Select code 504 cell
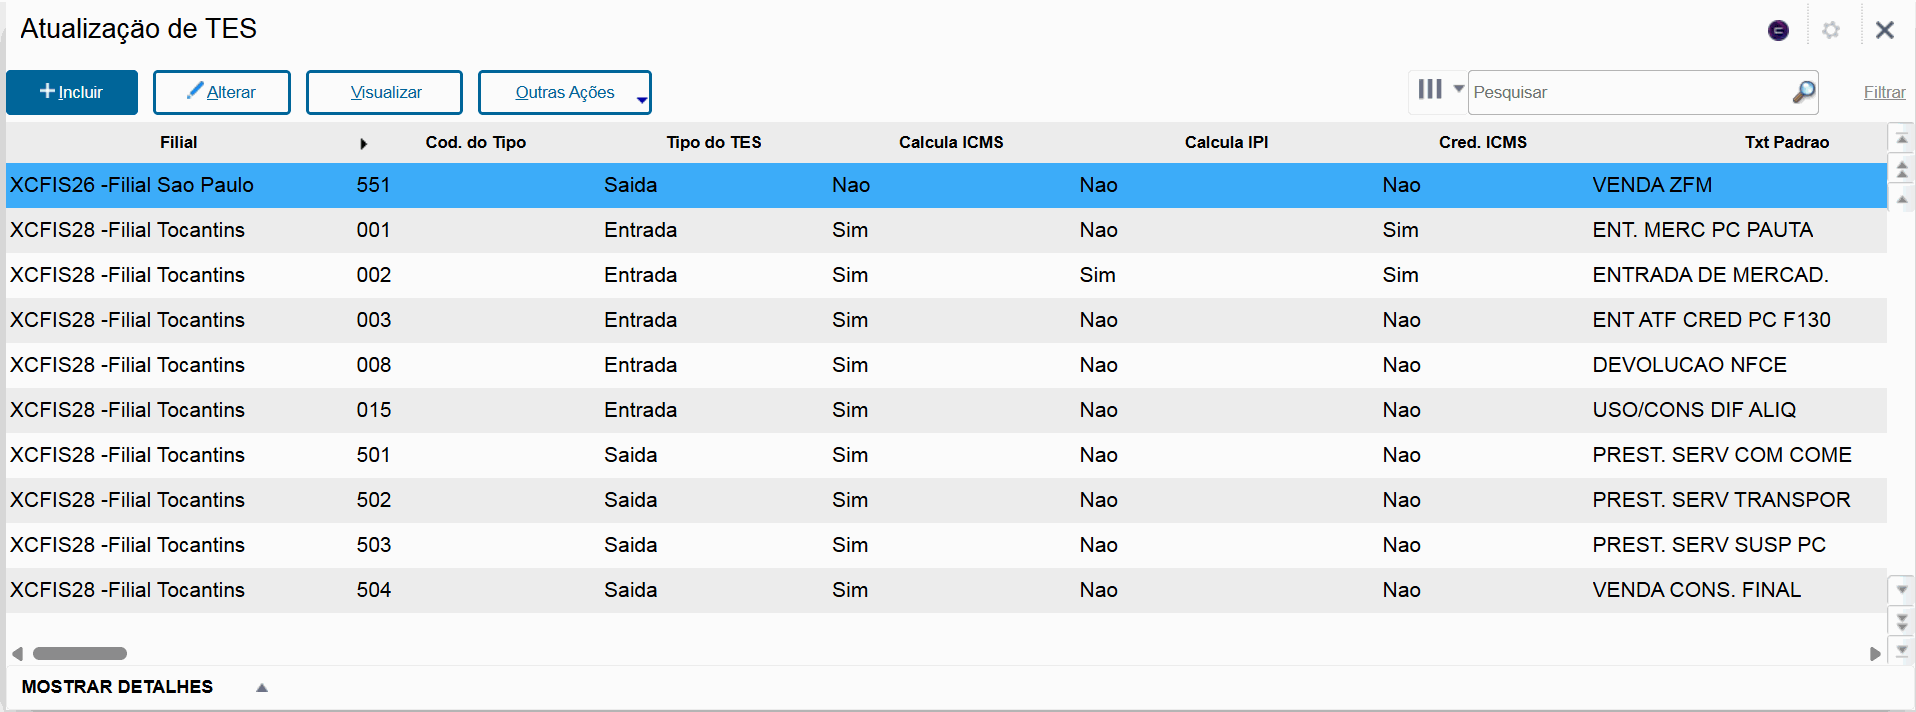1916x712 pixels. pos(373,590)
